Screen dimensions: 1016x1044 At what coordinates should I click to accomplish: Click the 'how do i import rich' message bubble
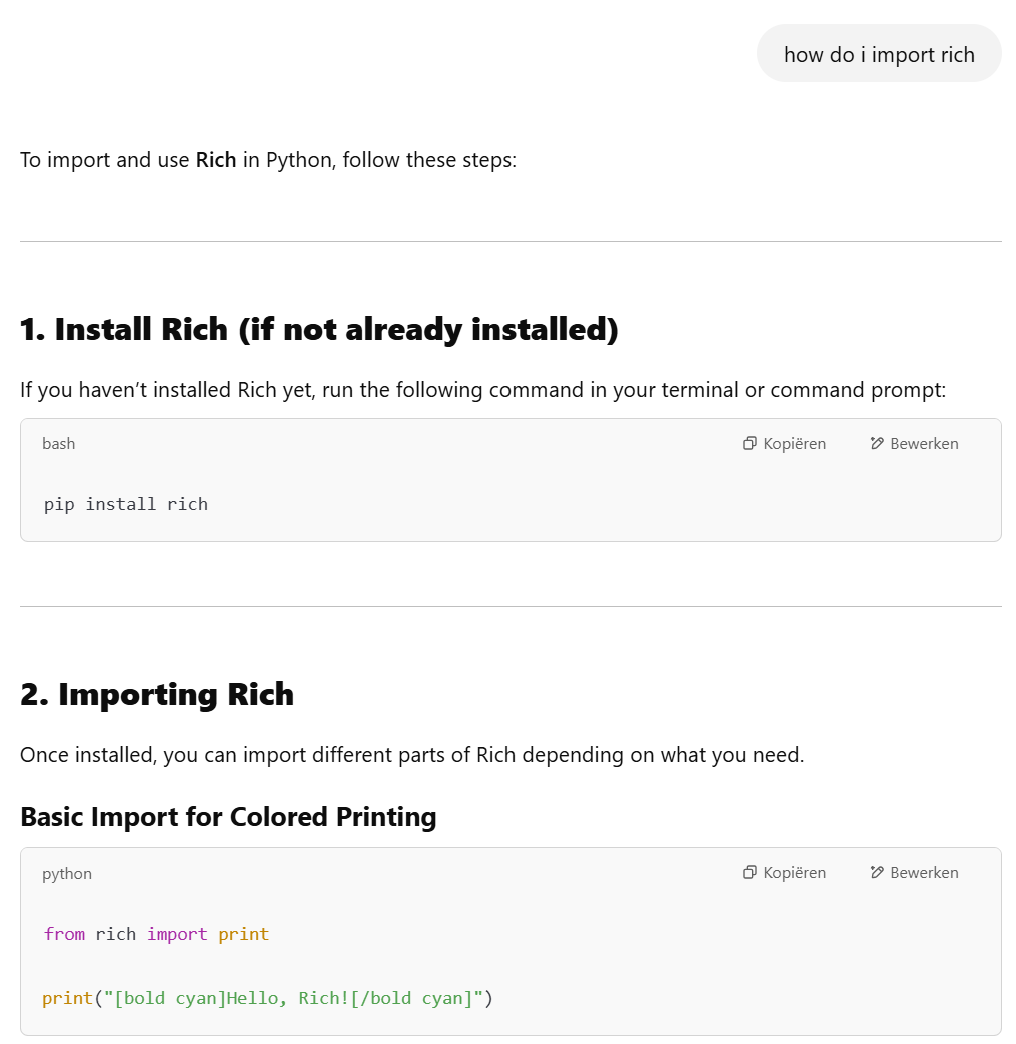click(879, 54)
